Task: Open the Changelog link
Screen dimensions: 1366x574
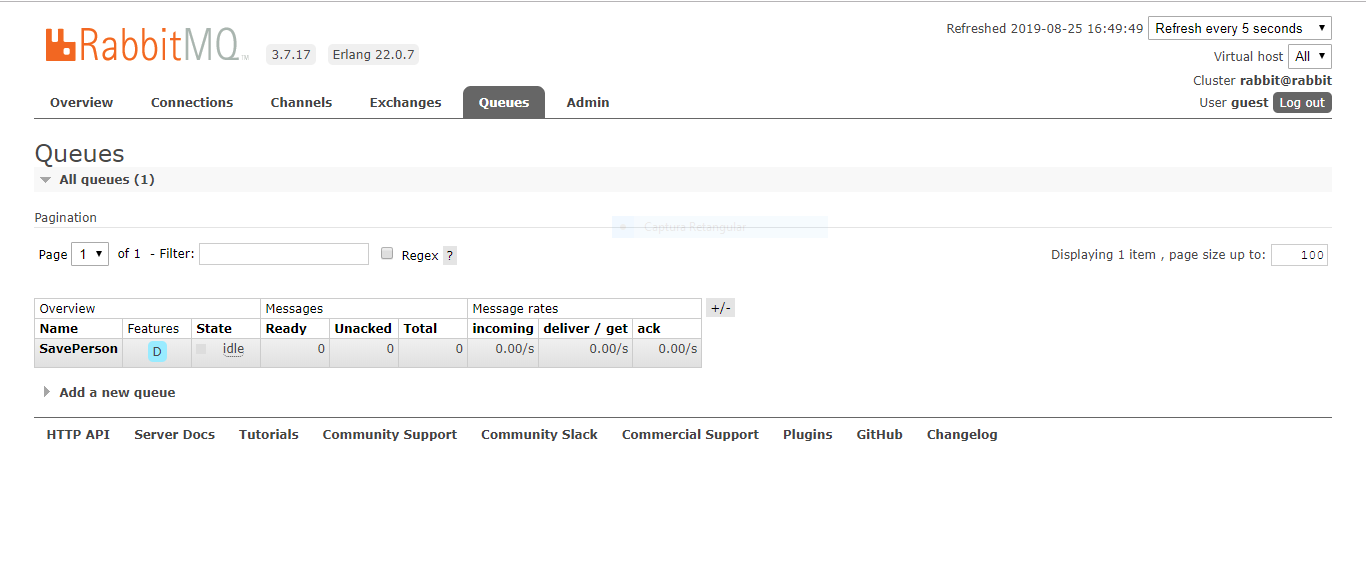Action: (x=962, y=434)
